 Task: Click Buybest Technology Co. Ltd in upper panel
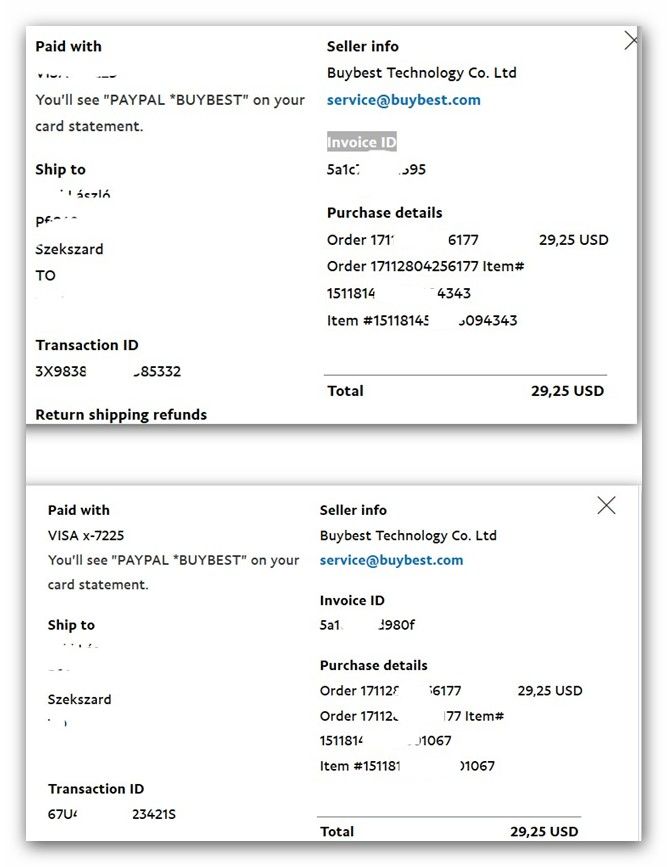tap(421, 73)
